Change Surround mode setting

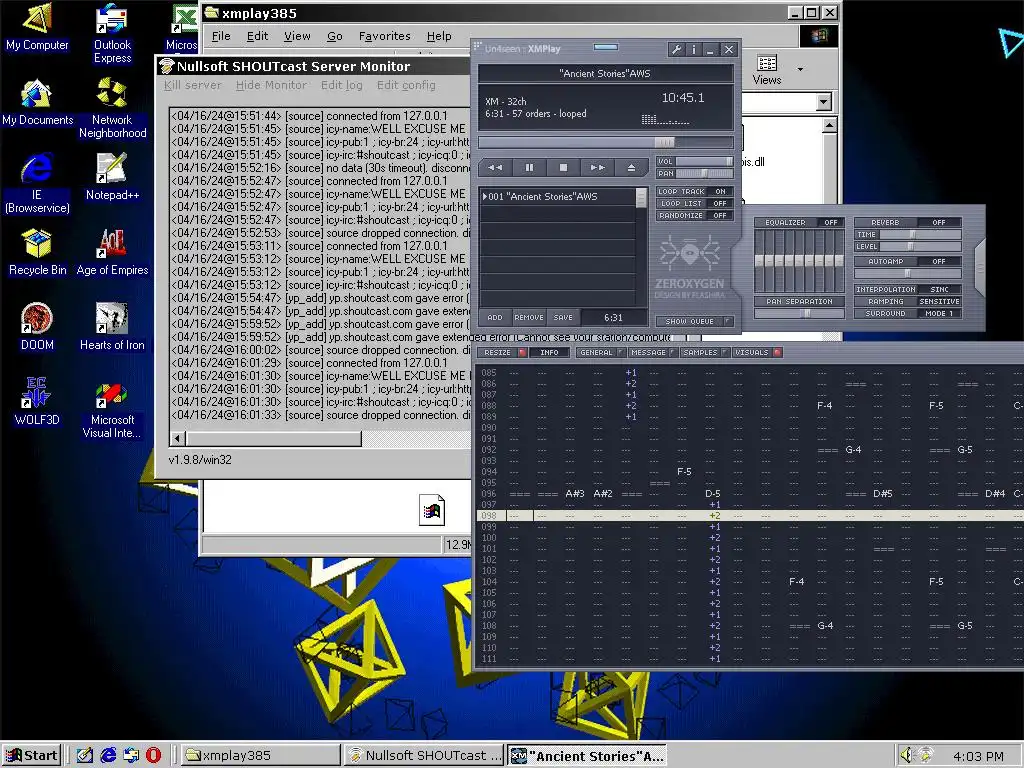pos(908,313)
